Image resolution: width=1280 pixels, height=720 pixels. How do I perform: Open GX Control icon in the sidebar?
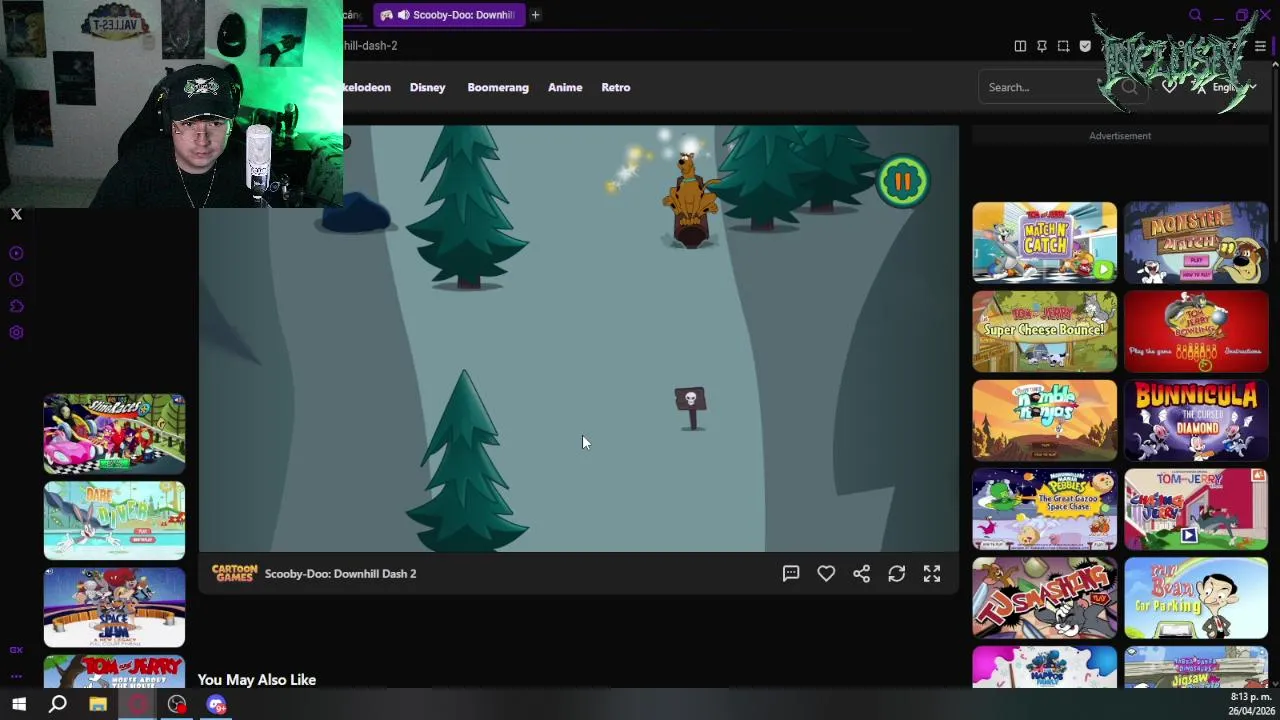[16, 650]
